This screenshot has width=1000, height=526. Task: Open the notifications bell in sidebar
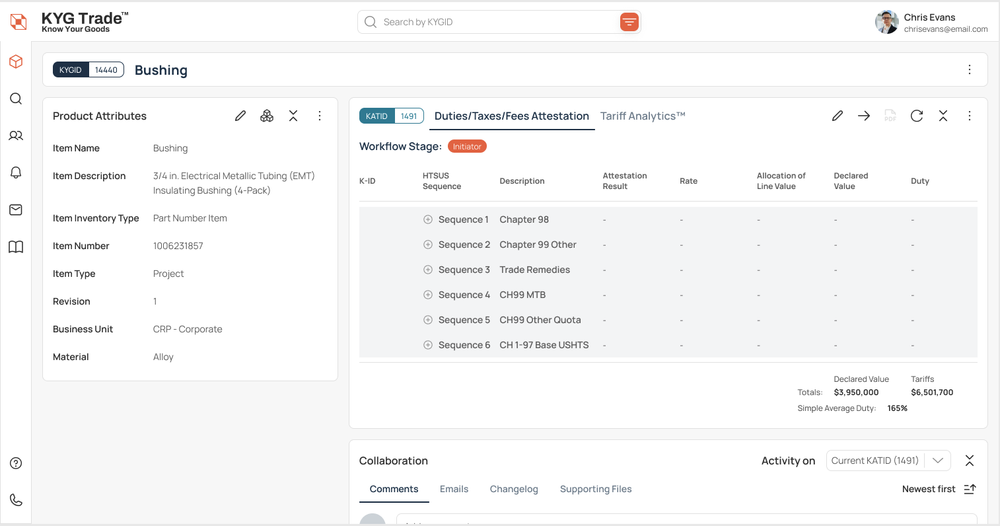(16, 173)
